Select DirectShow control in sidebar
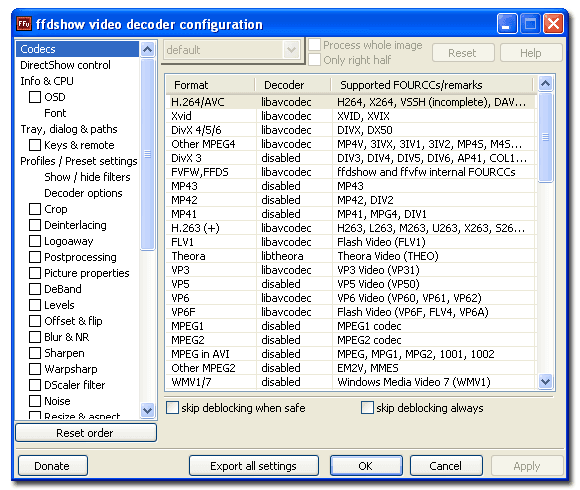The width and height of the screenshot is (580, 490). tap(65, 65)
